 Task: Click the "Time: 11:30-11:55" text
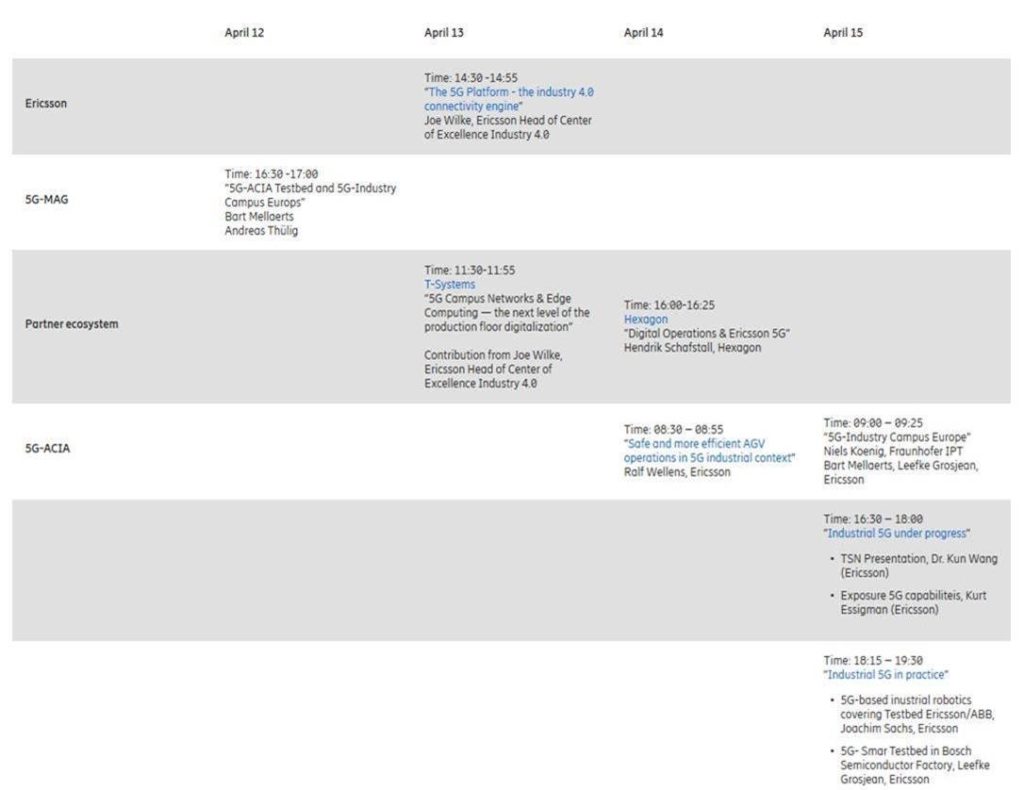[469, 270]
